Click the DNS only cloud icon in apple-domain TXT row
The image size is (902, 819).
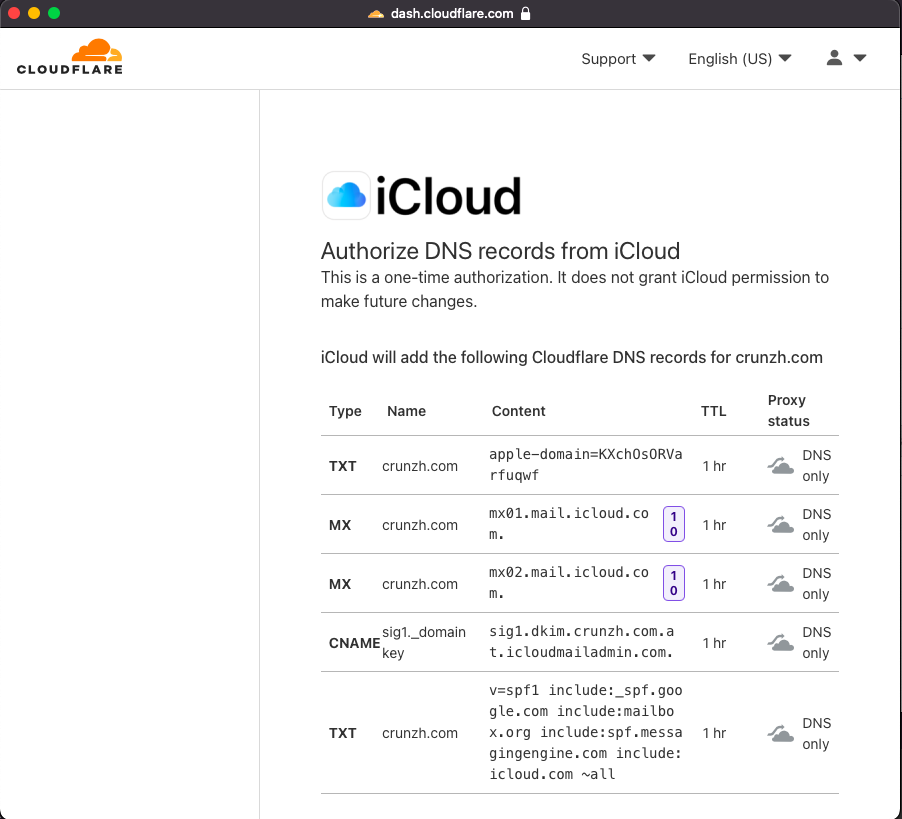pos(781,466)
